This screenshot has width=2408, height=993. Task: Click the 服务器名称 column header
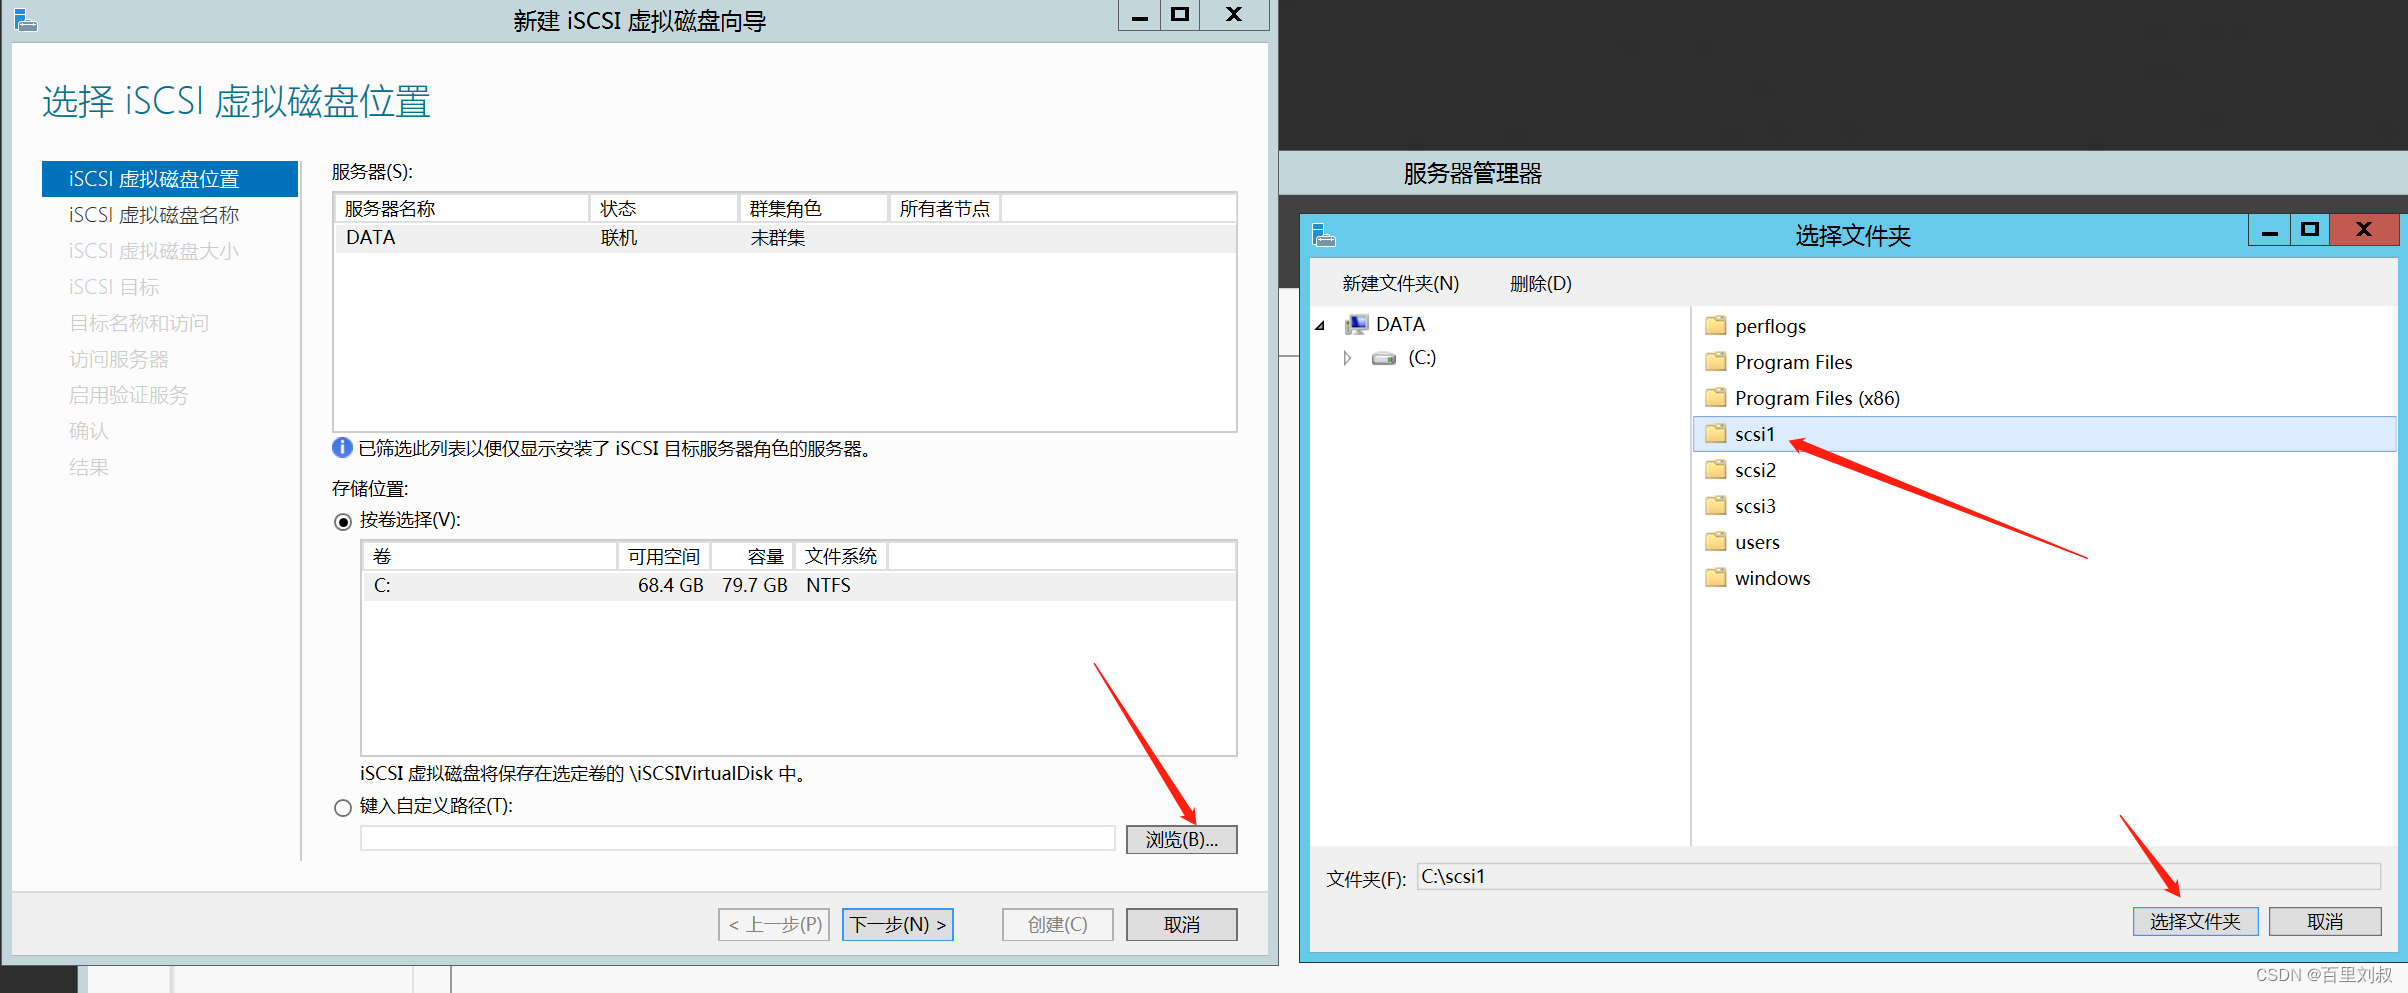click(x=462, y=209)
